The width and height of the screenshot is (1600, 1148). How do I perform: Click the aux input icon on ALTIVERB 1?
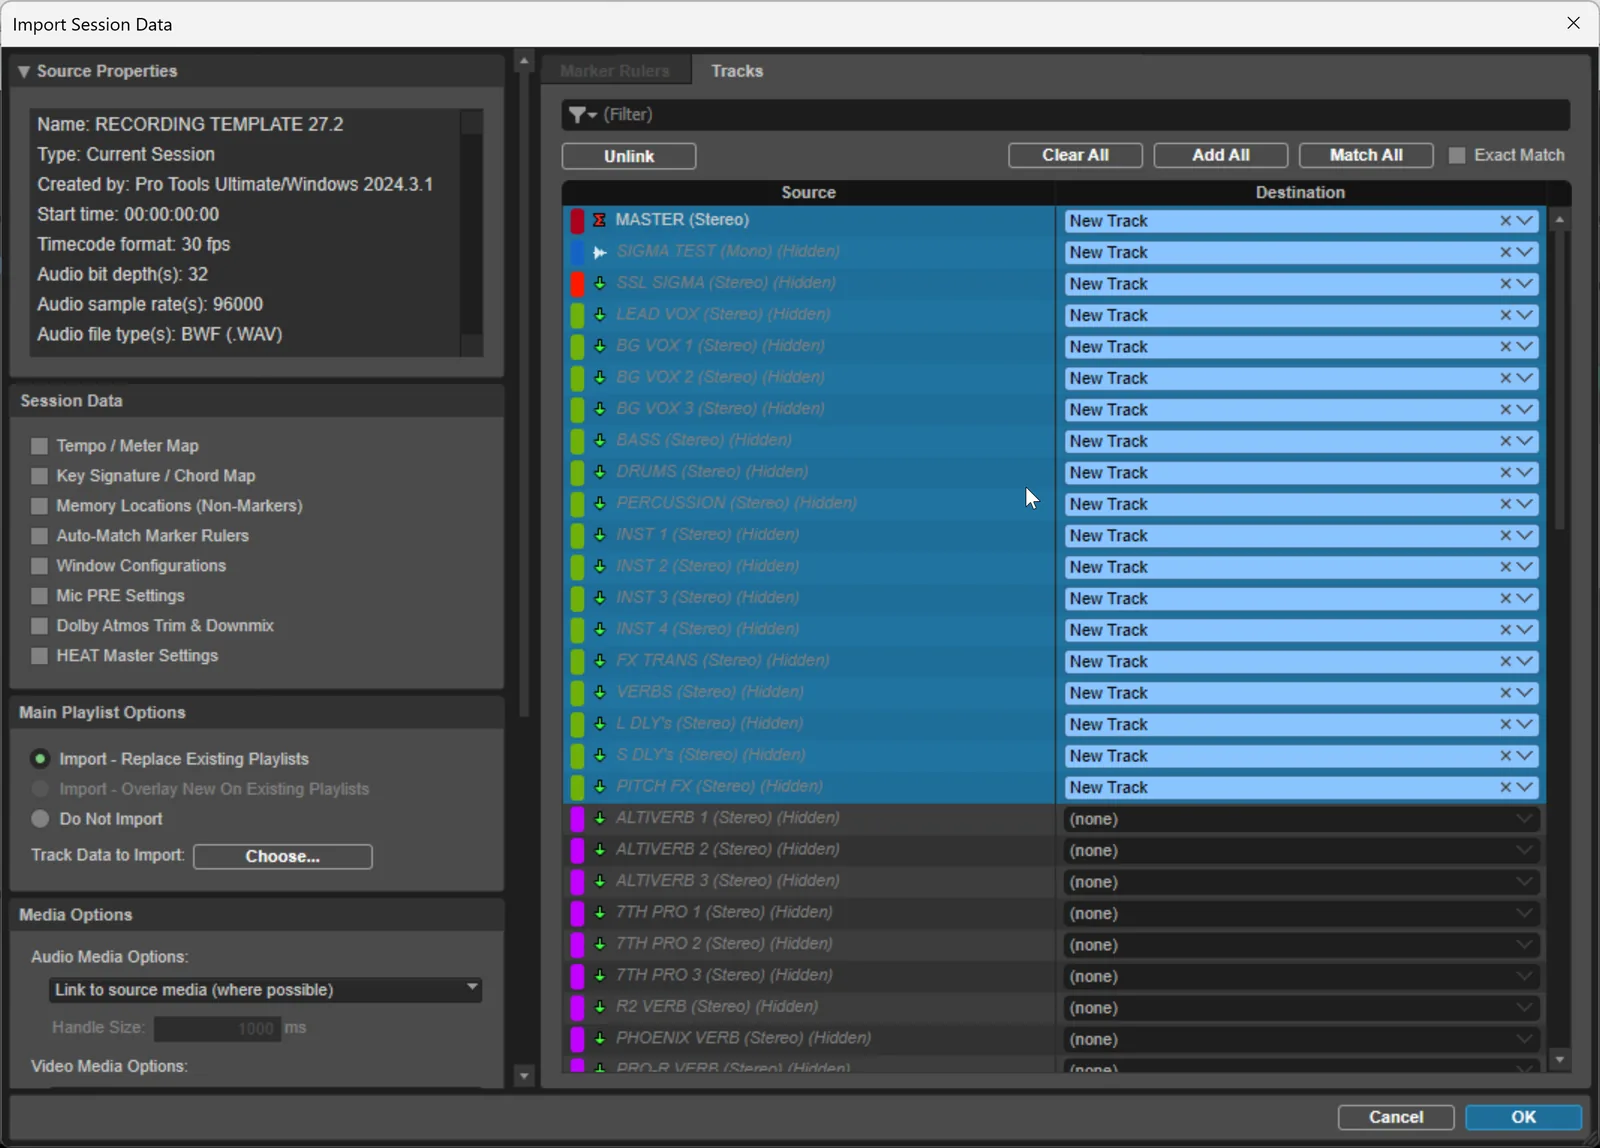coord(600,818)
